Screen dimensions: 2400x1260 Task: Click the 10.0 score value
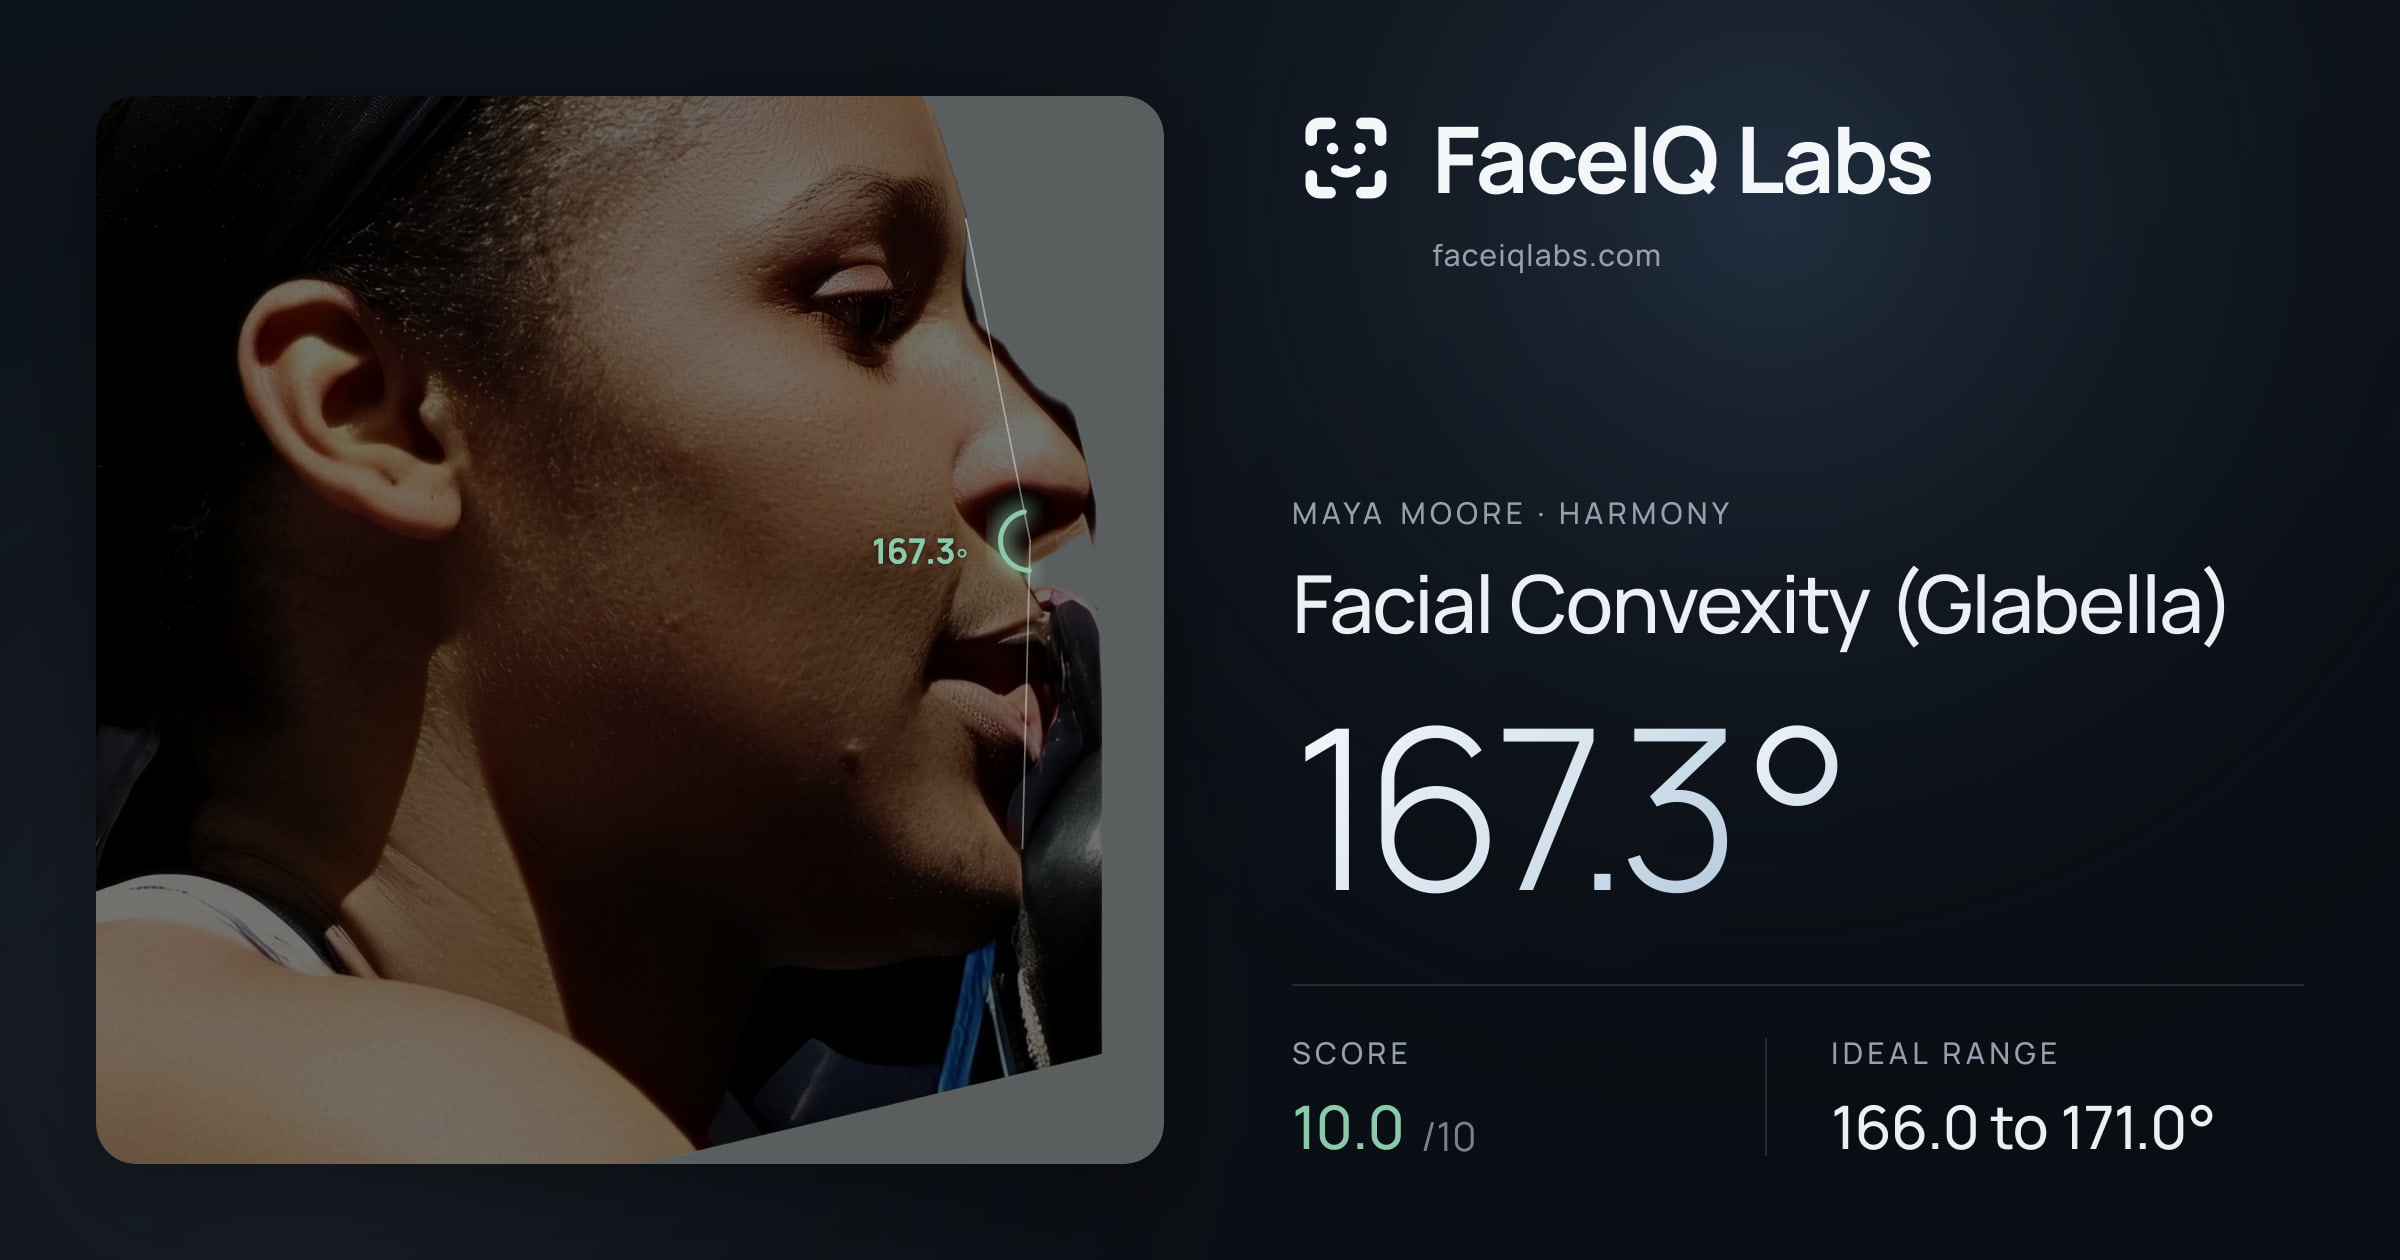(x=1347, y=1128)
